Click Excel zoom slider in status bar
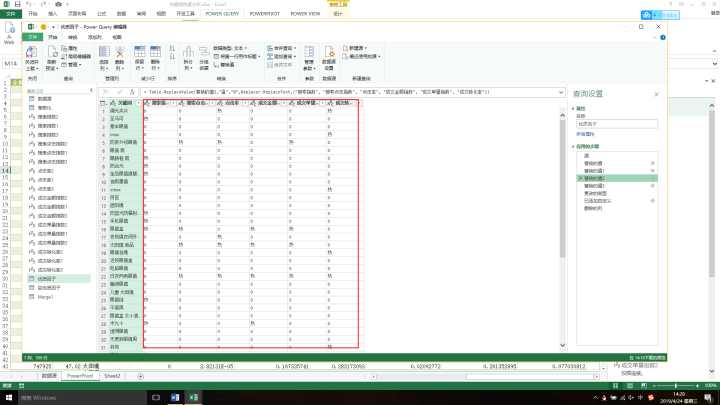This screenshot has height=405, width=720. tap(675, 386)
